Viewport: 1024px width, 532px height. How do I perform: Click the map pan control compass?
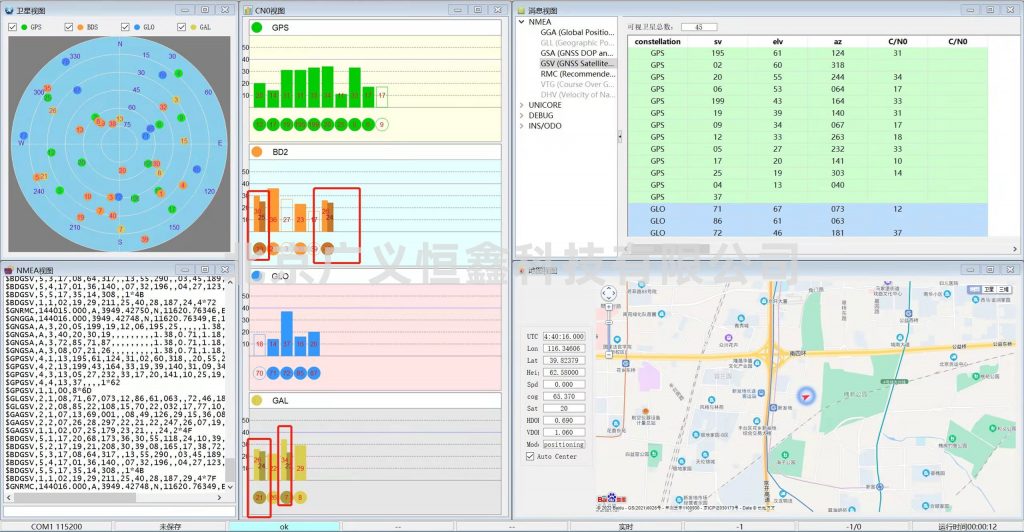(x=608, y=294)
